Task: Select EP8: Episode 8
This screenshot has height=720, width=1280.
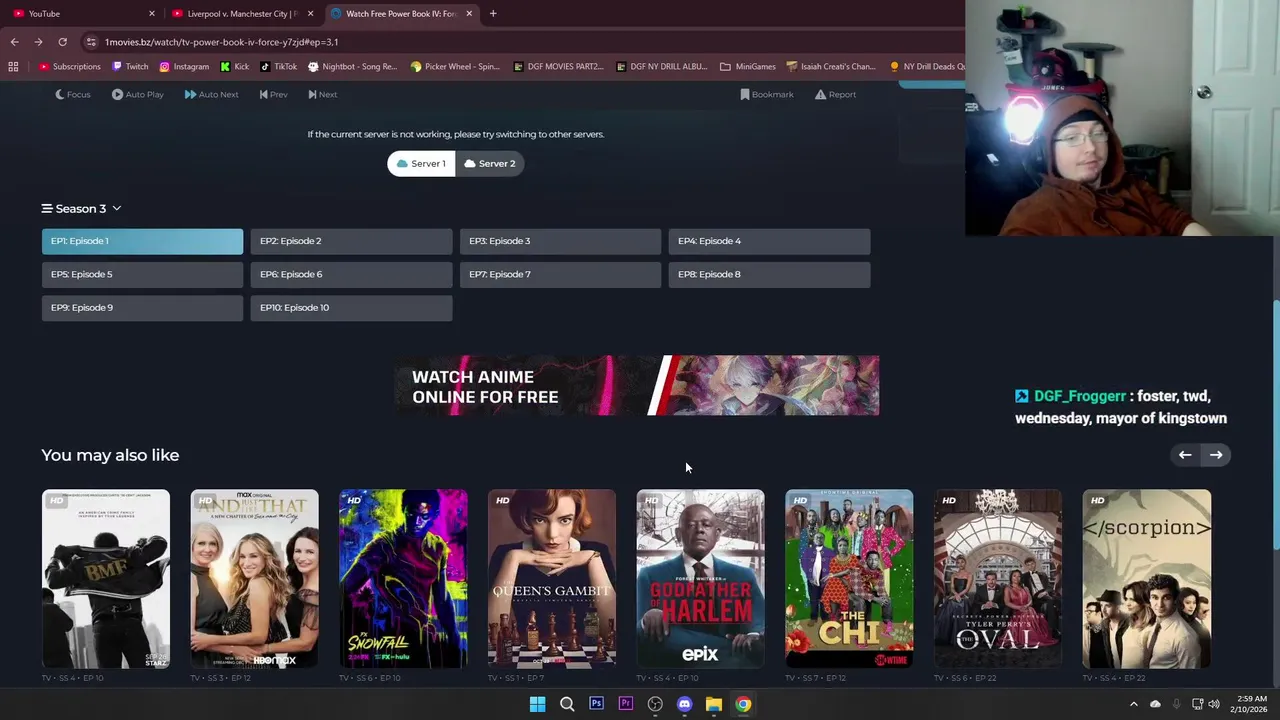Action: 769,274
